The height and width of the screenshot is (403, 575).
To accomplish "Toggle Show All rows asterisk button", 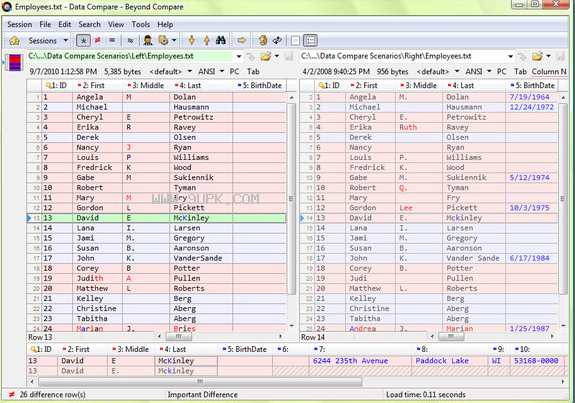I will click(x=83, y=41).
